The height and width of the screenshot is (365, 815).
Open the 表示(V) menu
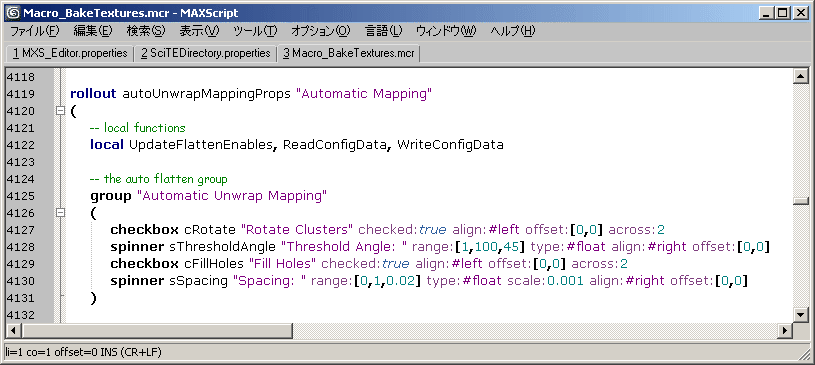199,31
